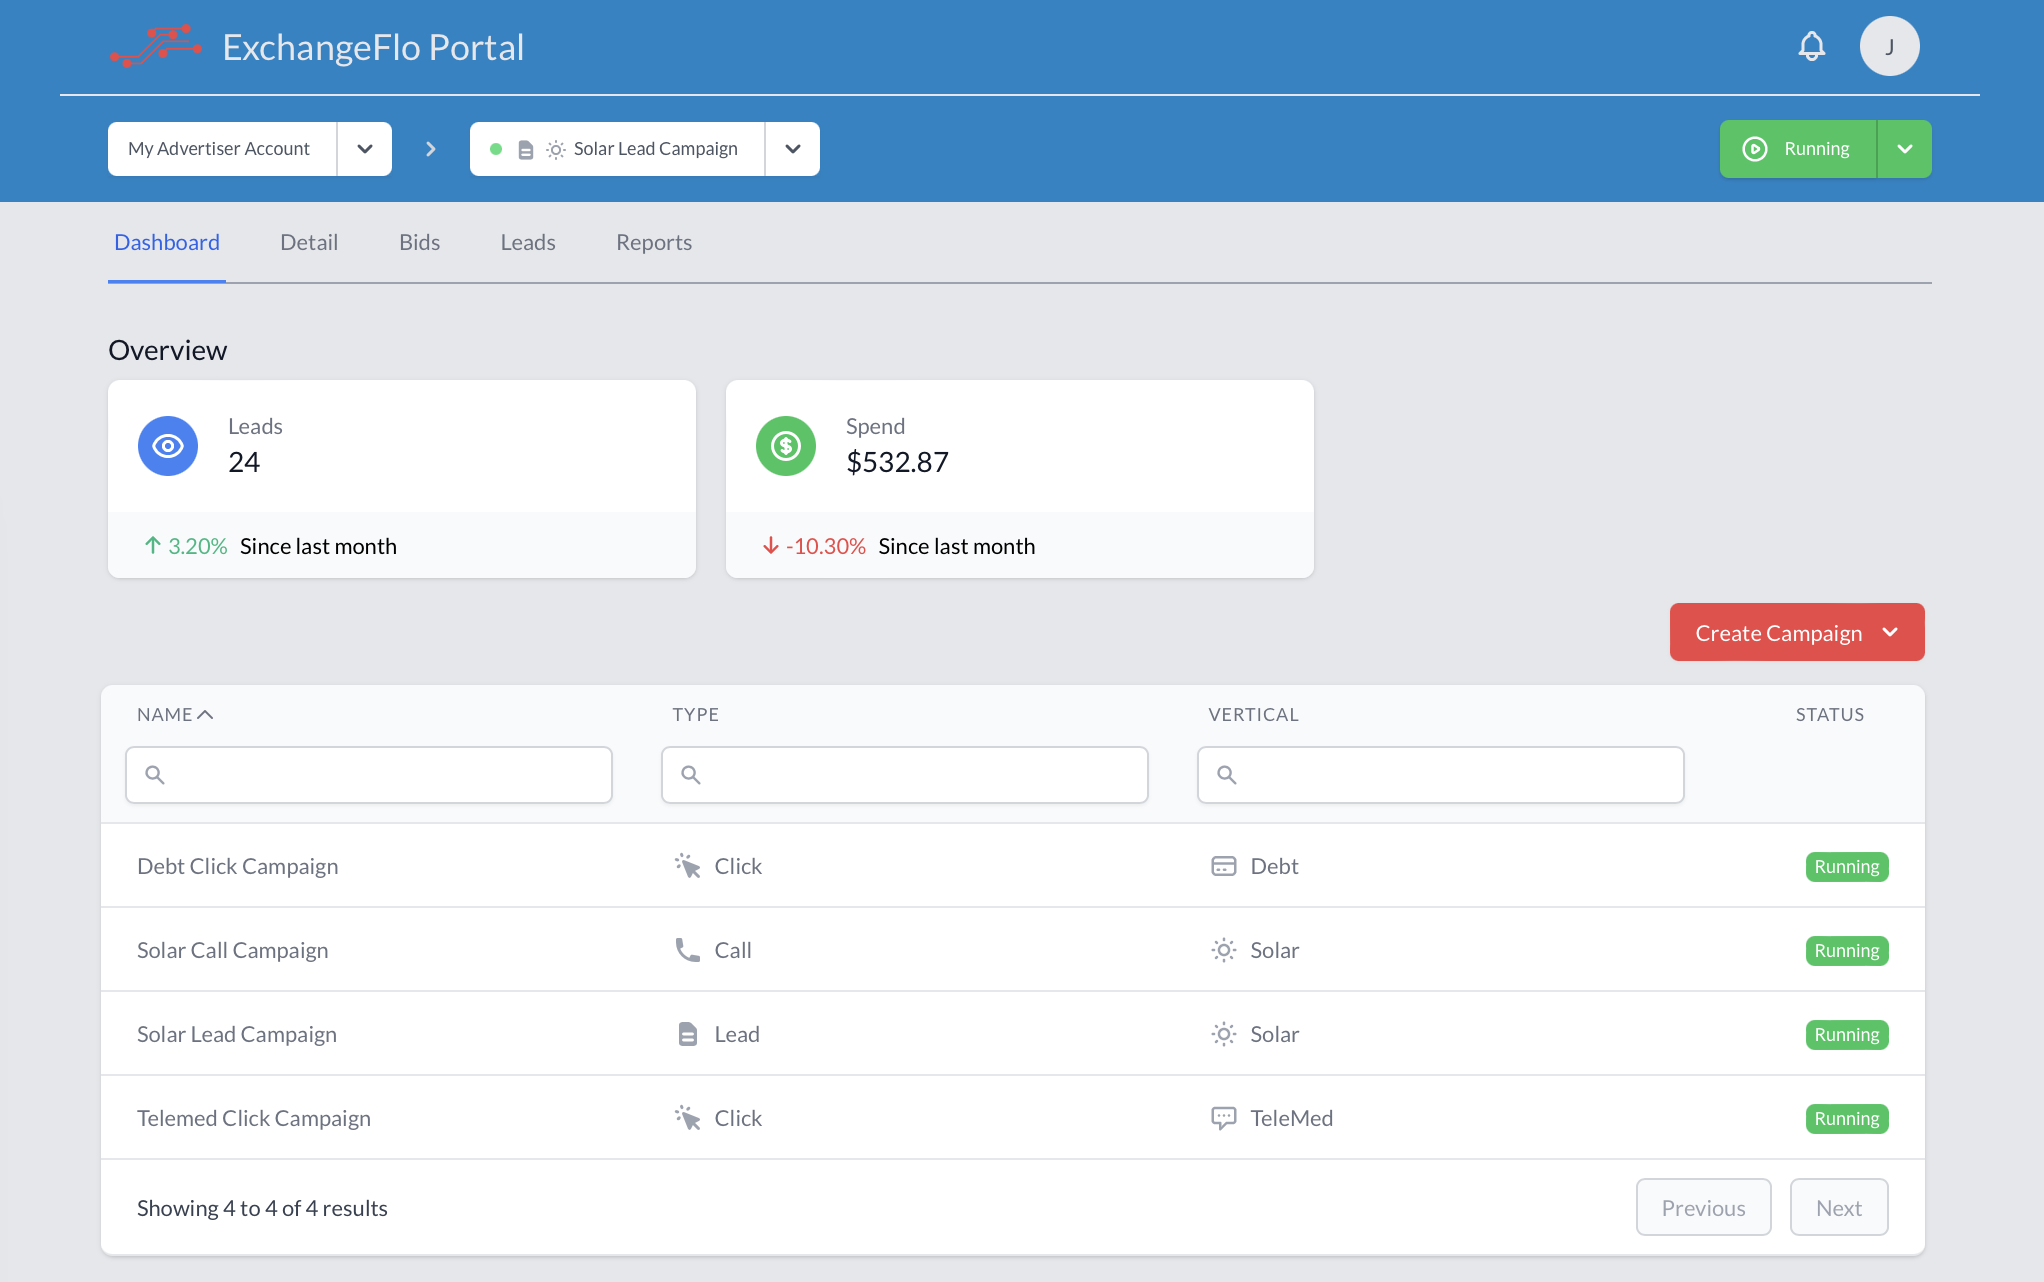Click the TeleMed vertical text
This screenshot has height=1282, width=2044.
point(1291,1118)
